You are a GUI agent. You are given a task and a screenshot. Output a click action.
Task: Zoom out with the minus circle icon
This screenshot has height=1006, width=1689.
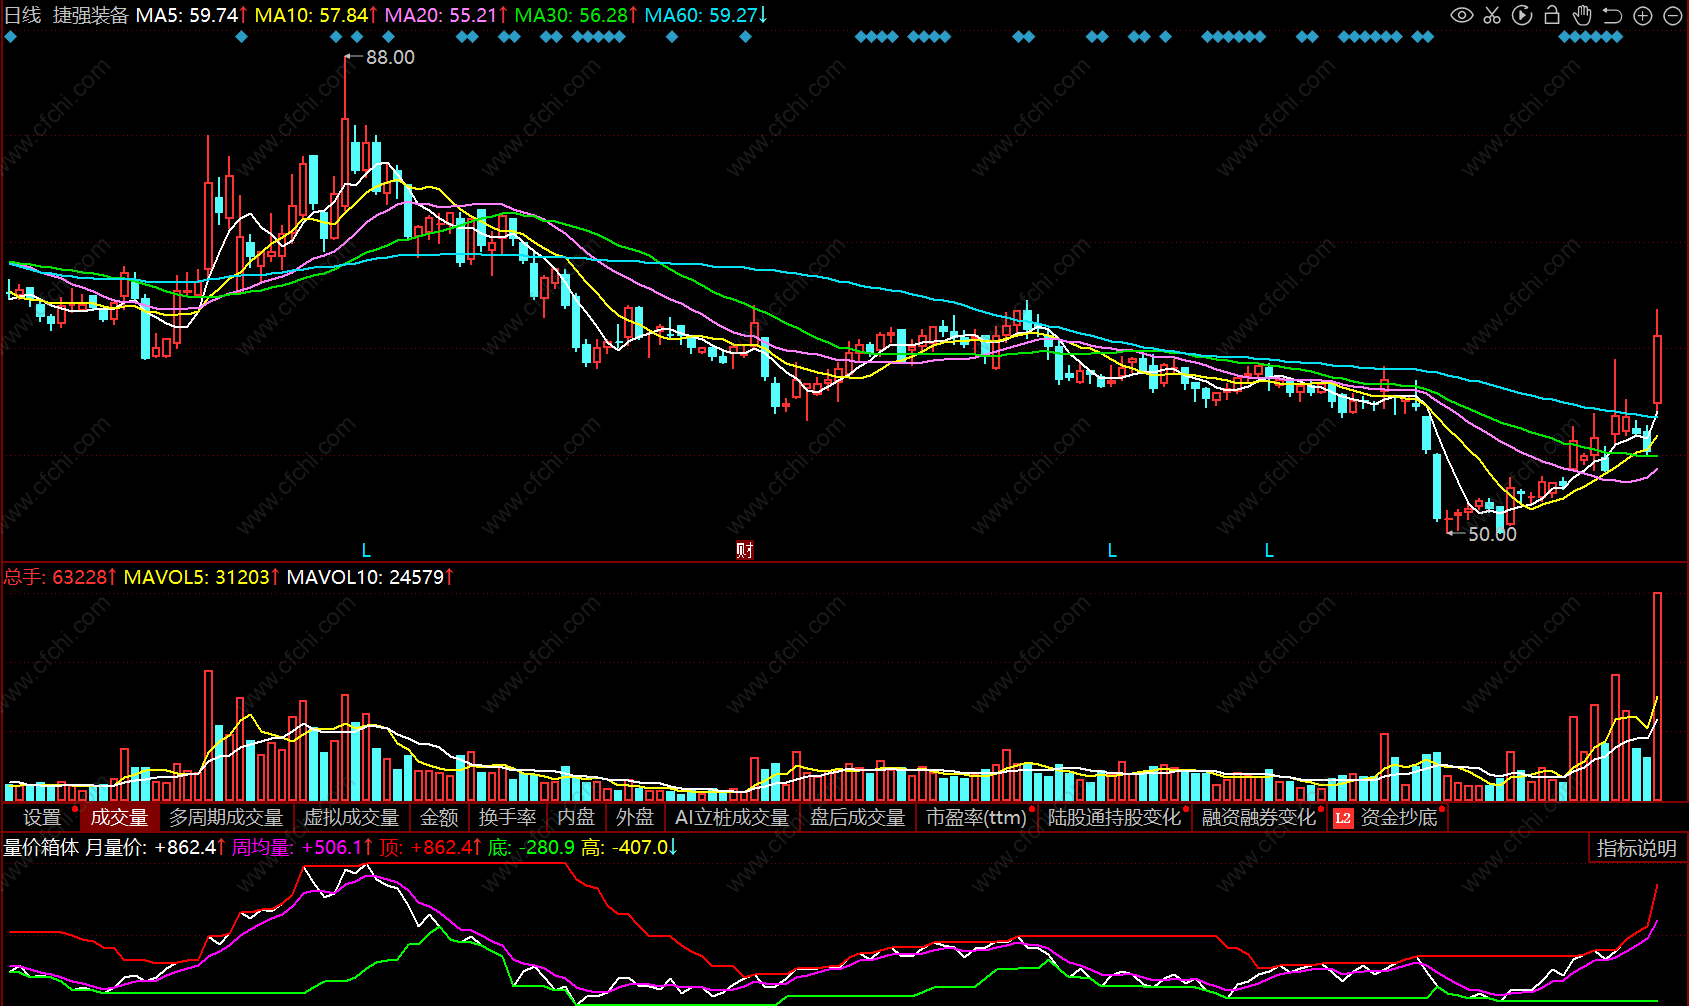(1672, 15)
